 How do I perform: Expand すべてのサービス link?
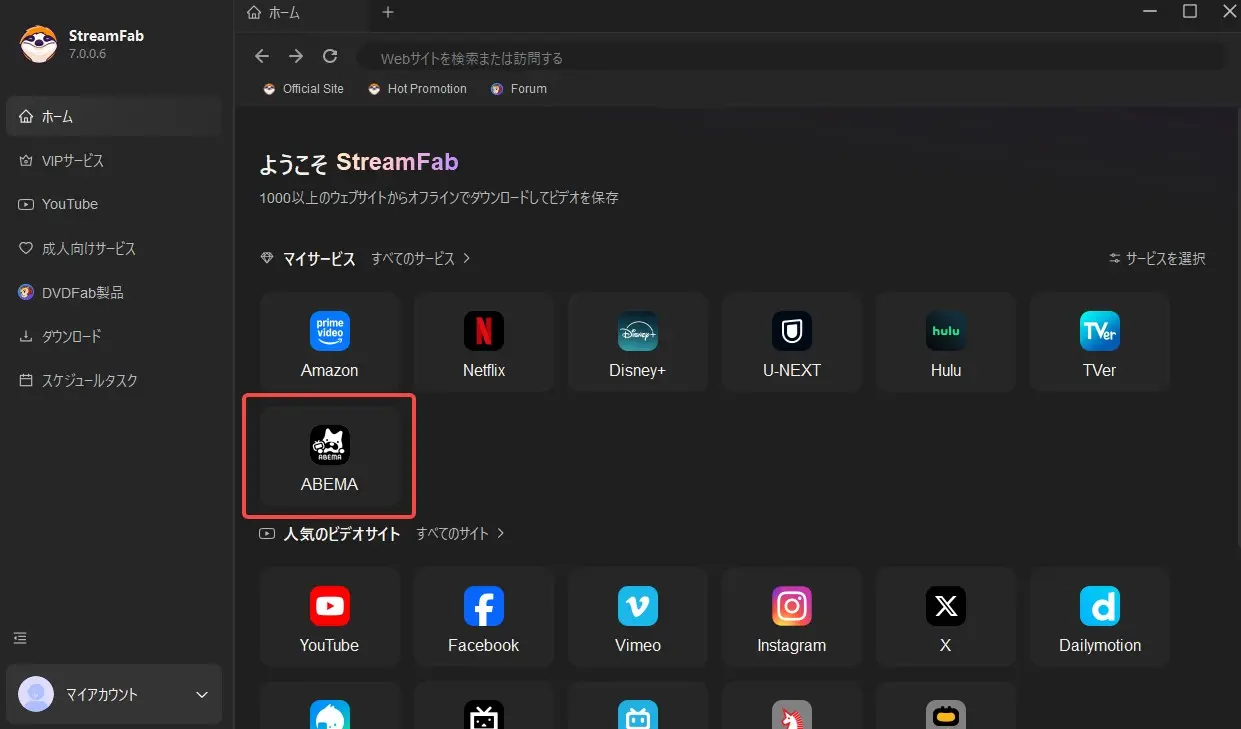421,259
